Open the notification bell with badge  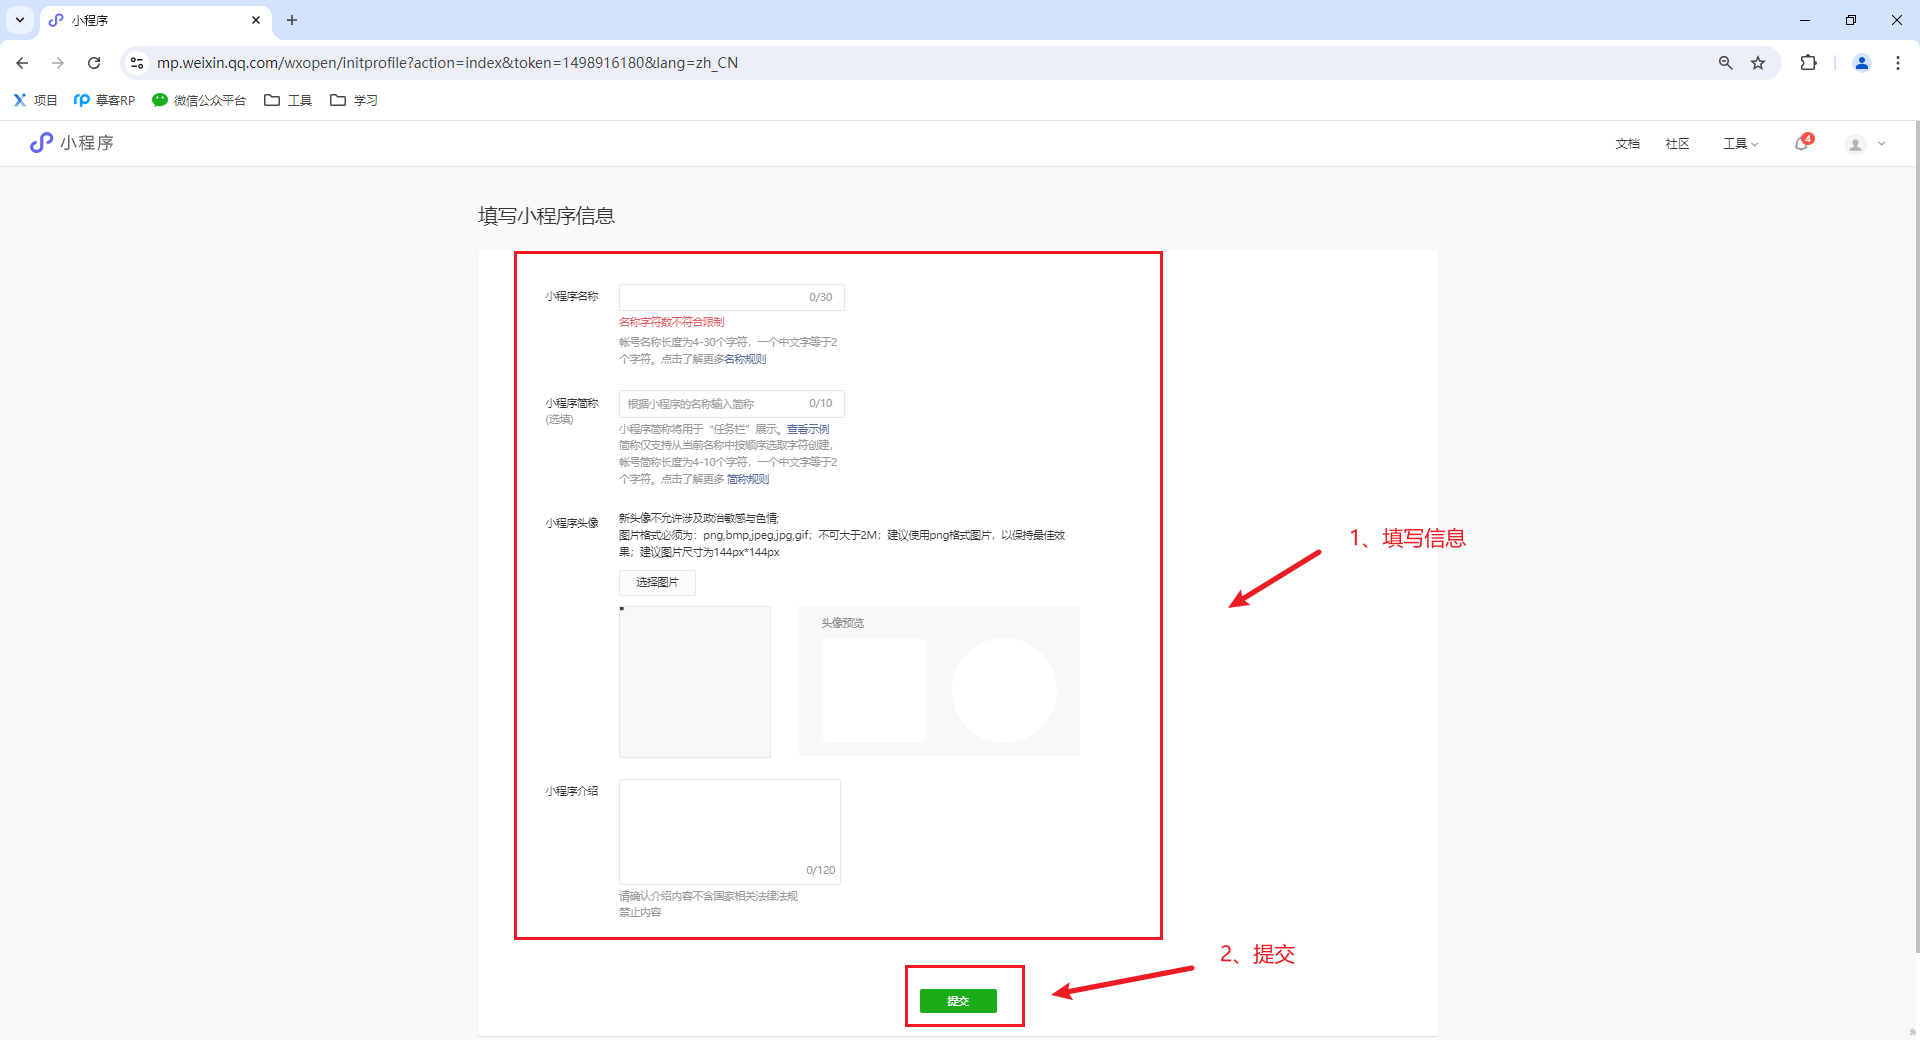tap(1803, 143)
